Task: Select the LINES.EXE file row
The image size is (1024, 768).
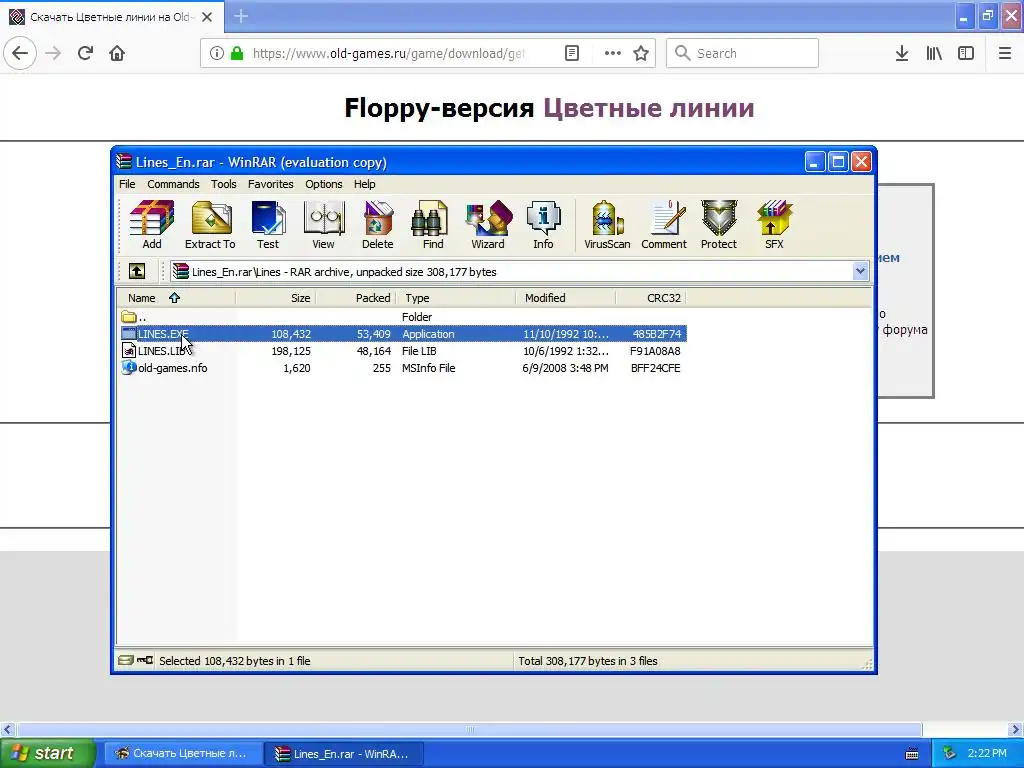Action: [x=402, y=334]
